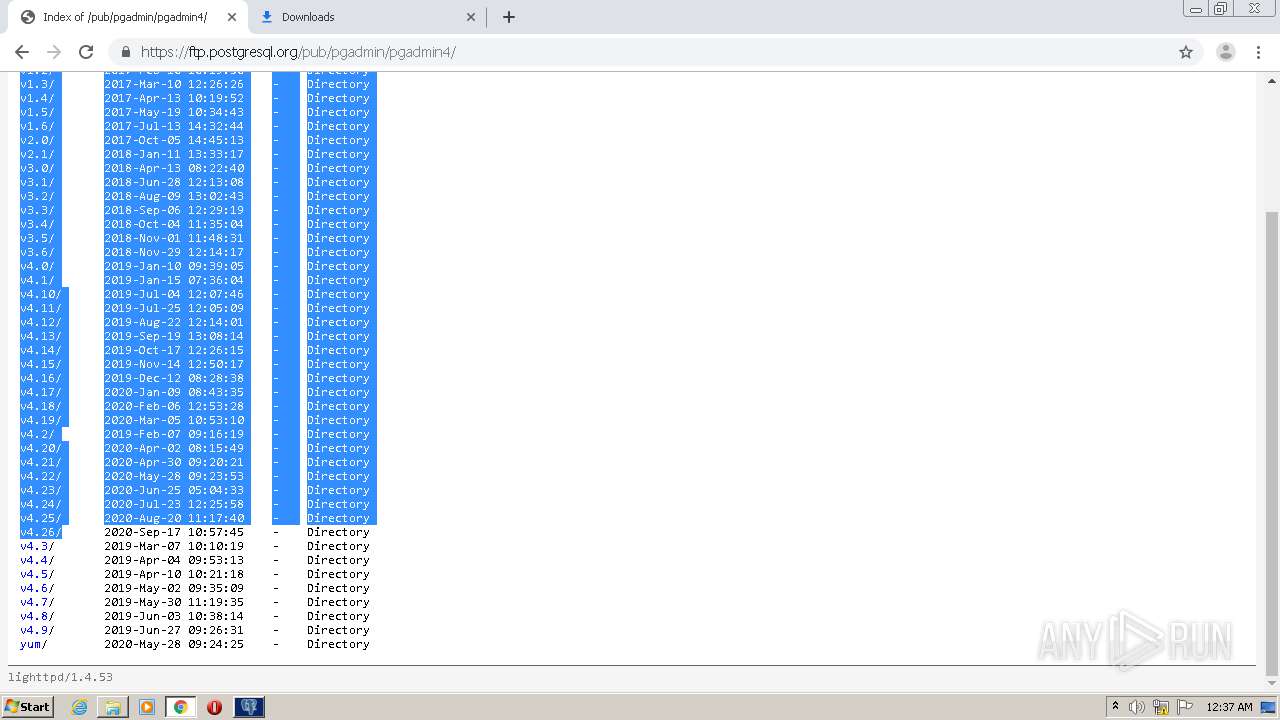
Task: Open the v4.2/ directory link
Action: pyautogui.click(x=37, y=434)
